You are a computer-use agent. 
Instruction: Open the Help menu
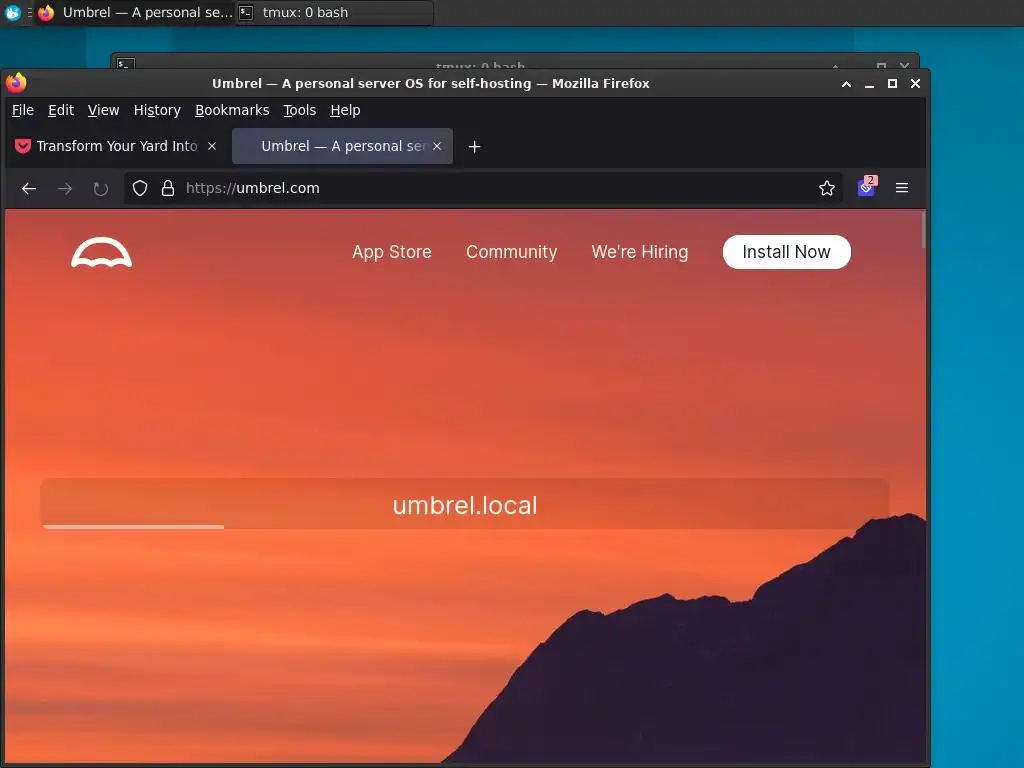coord(345,110)
